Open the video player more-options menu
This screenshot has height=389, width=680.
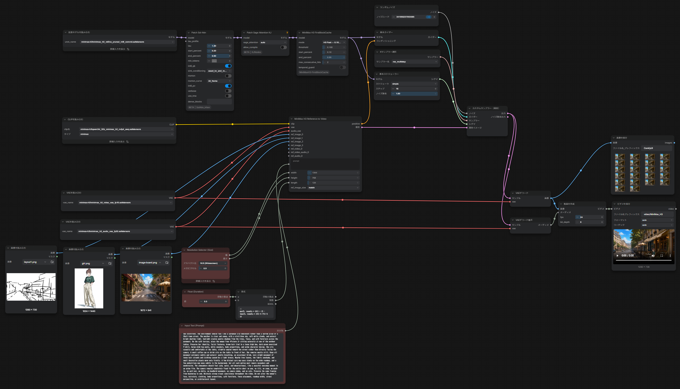669,255
